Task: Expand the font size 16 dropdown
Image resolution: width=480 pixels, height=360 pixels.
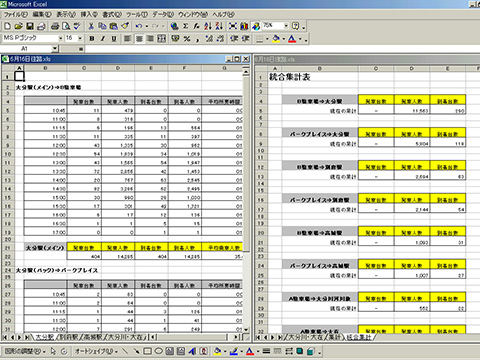Action: point(80,38)
